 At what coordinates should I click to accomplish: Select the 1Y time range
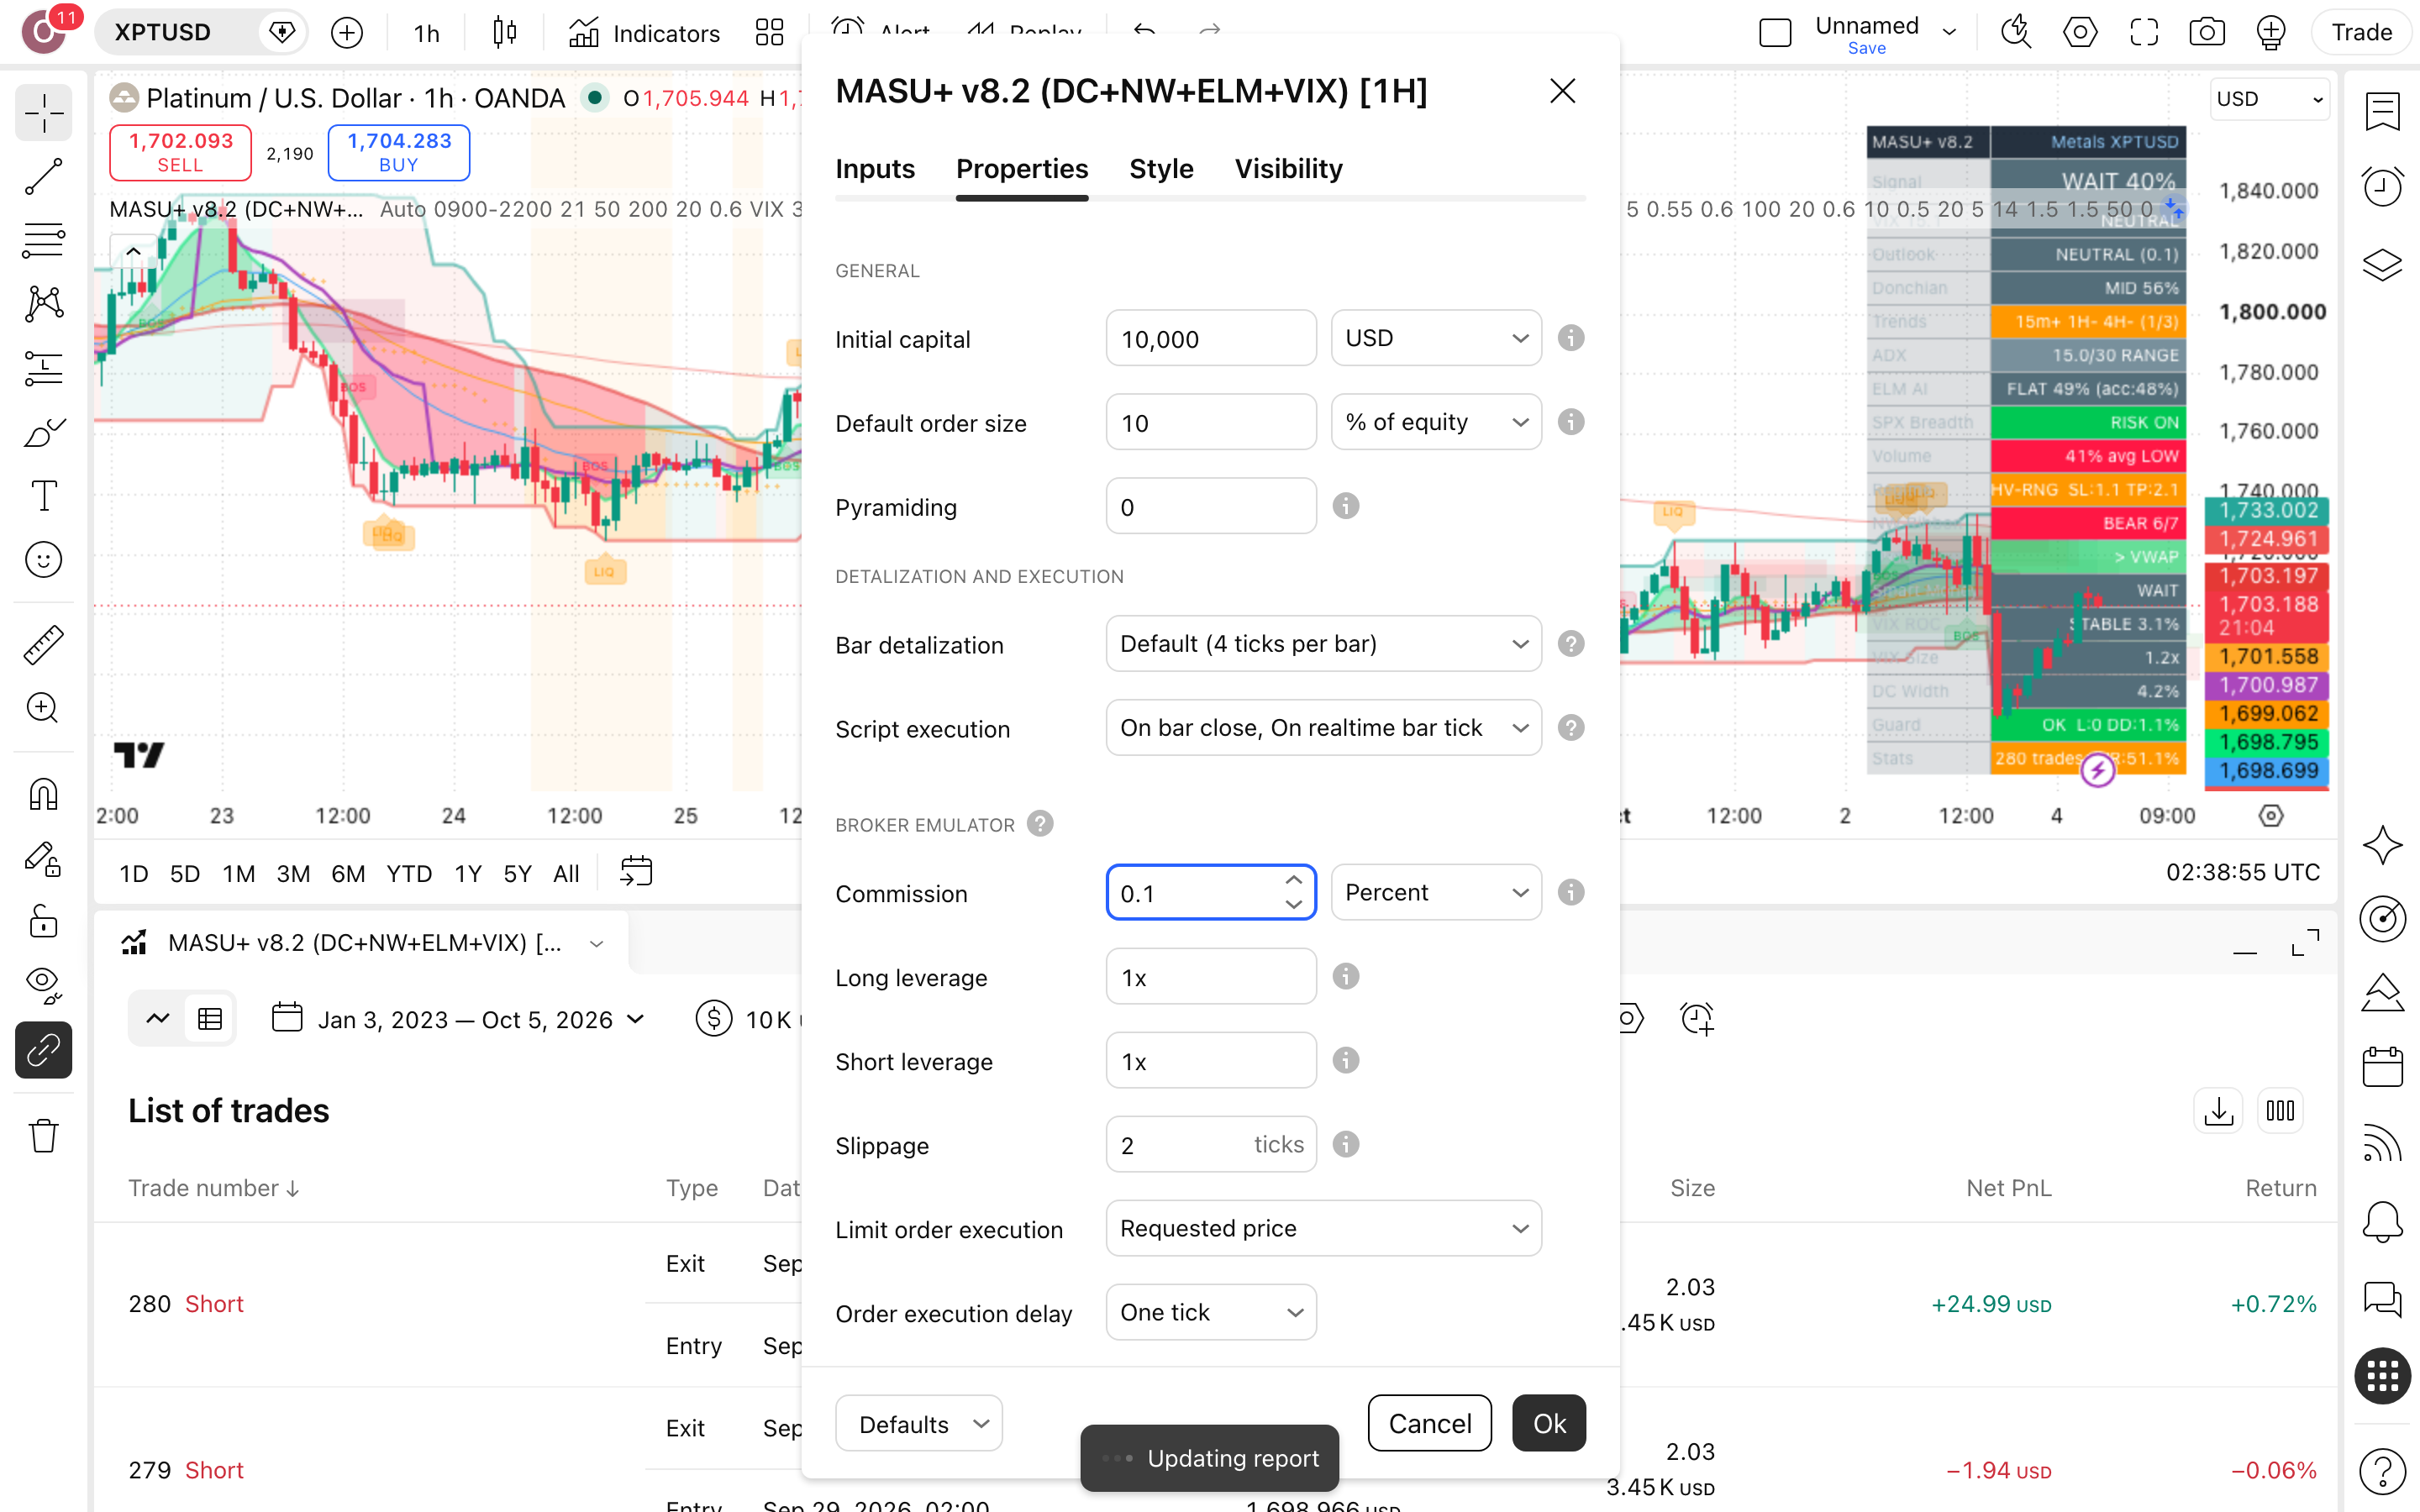[468, 873]
